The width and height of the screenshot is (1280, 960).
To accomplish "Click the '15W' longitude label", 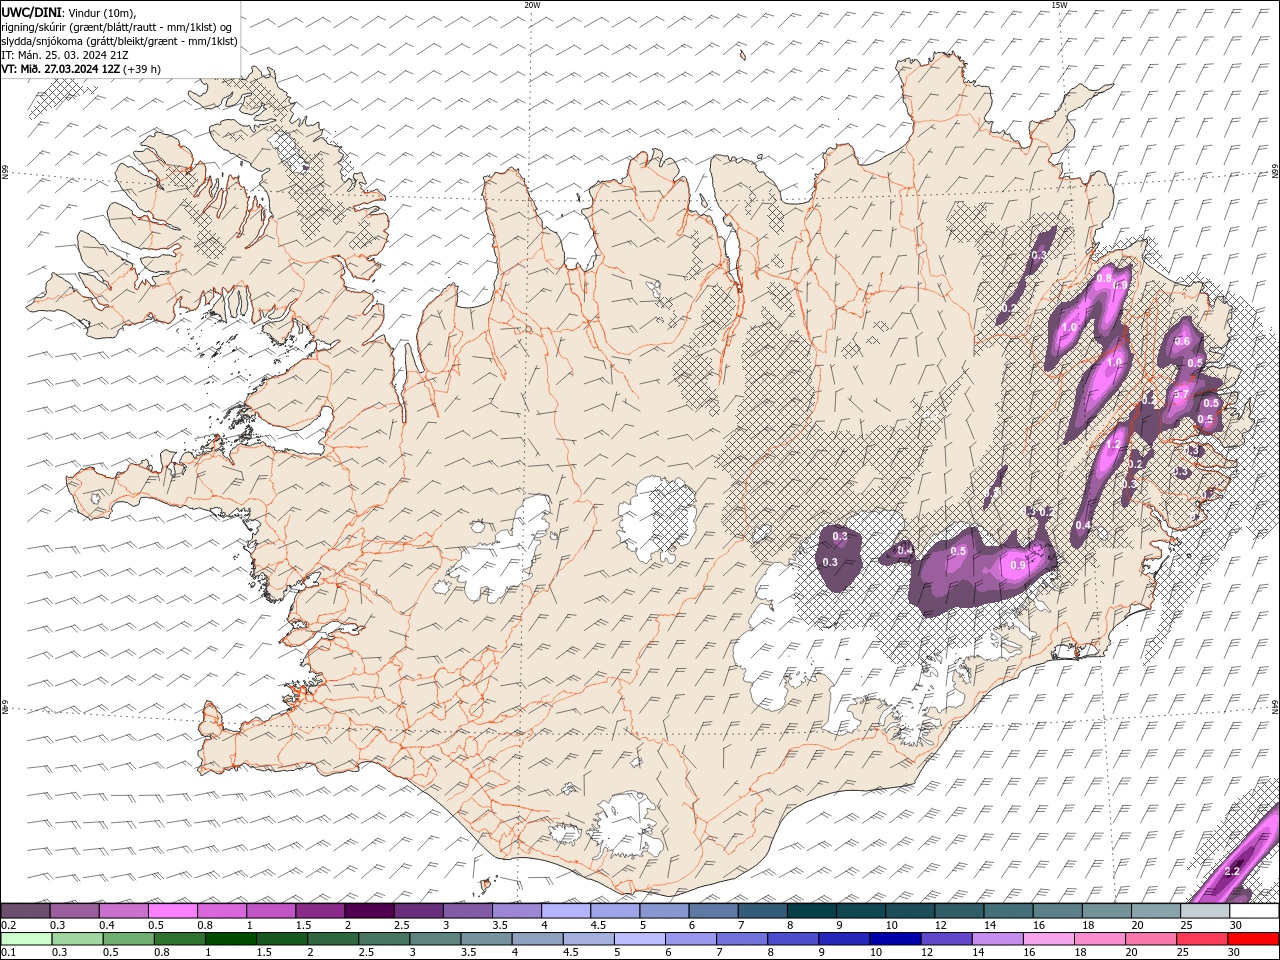I will click(1059, 5).
